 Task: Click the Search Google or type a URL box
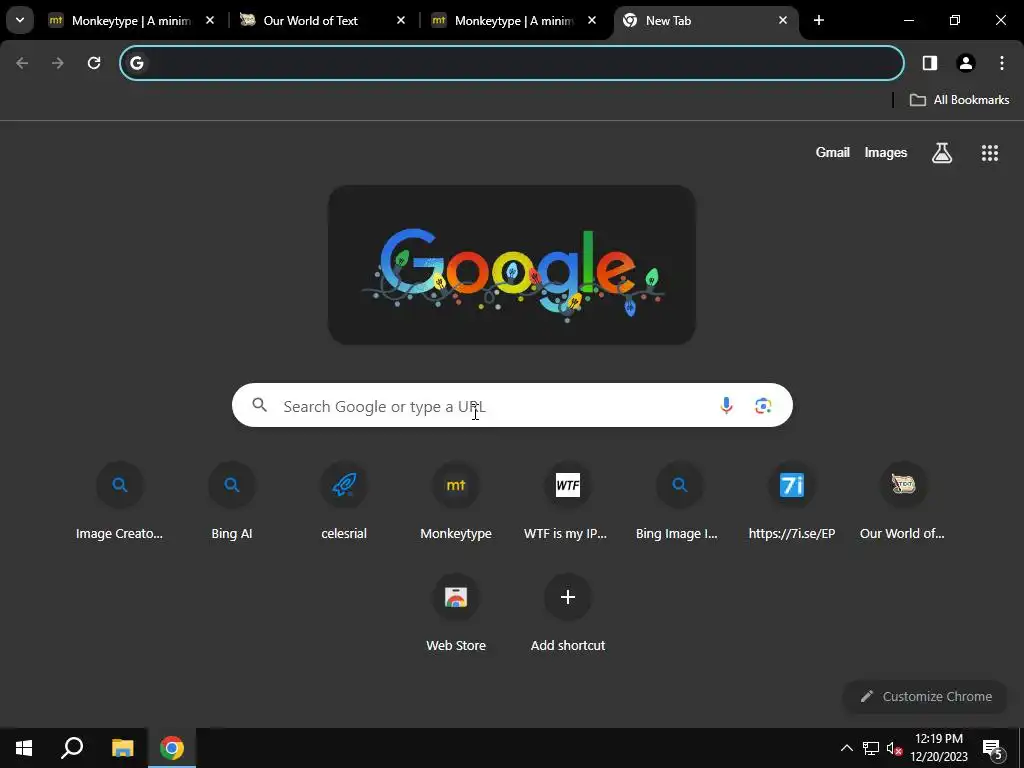(x=512, y=406)
